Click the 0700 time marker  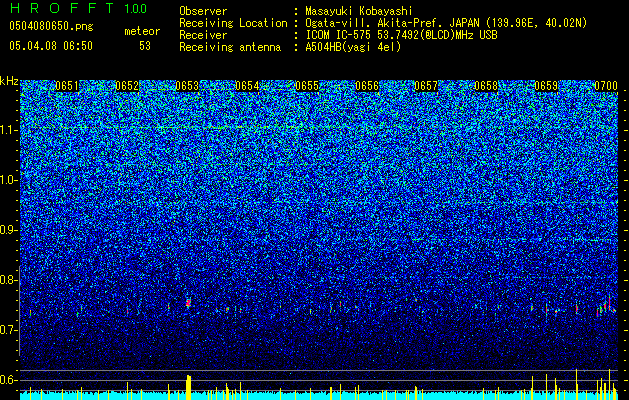coord(606,86)
